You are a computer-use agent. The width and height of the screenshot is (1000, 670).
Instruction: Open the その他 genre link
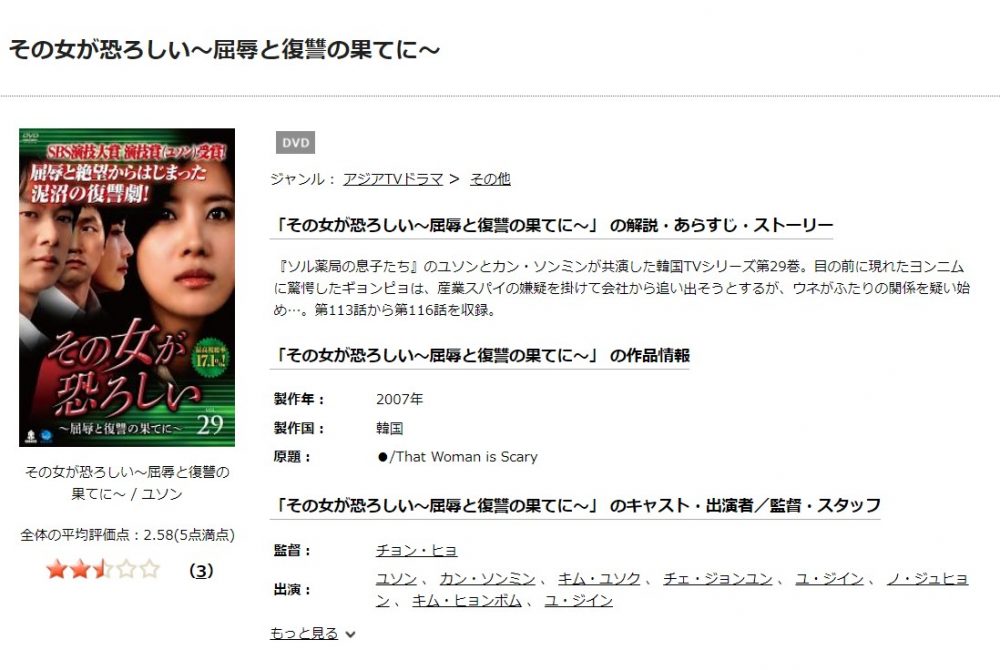tap(490, 179)
